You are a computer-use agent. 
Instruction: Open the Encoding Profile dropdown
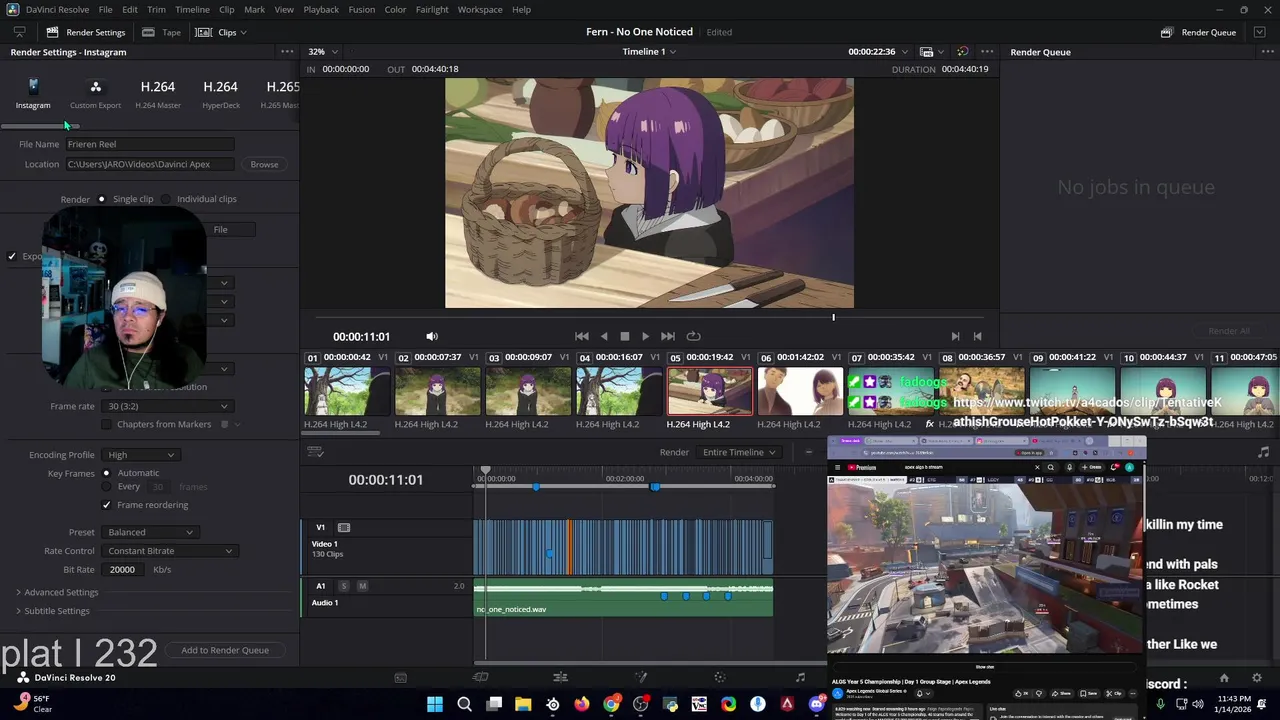click(142, 455)
